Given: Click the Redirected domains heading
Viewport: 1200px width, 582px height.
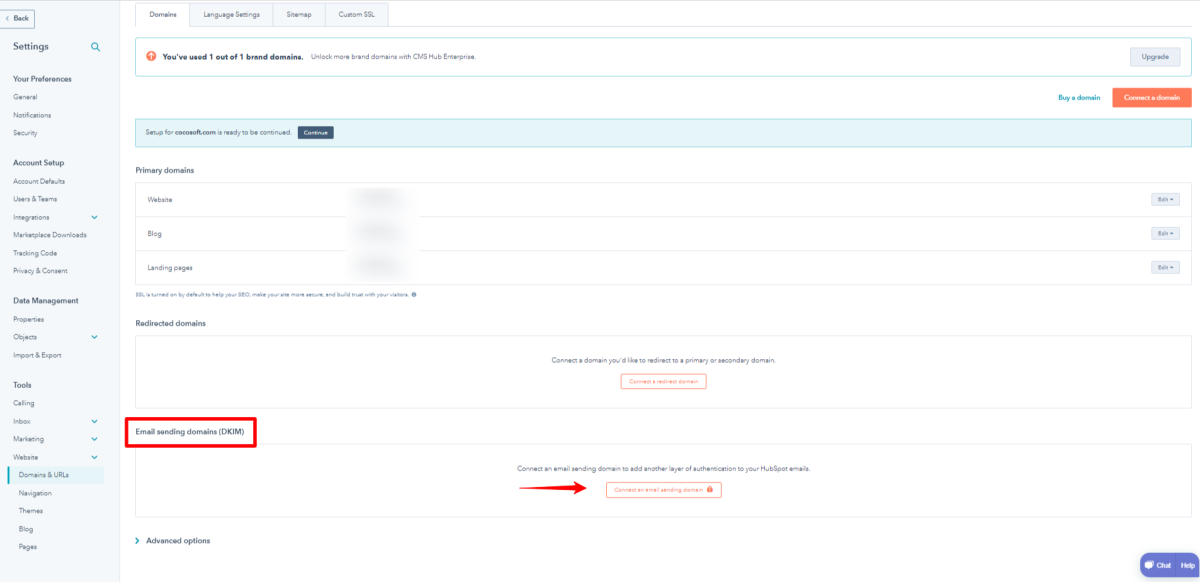Looking at the screenshot, I should 171,323.
